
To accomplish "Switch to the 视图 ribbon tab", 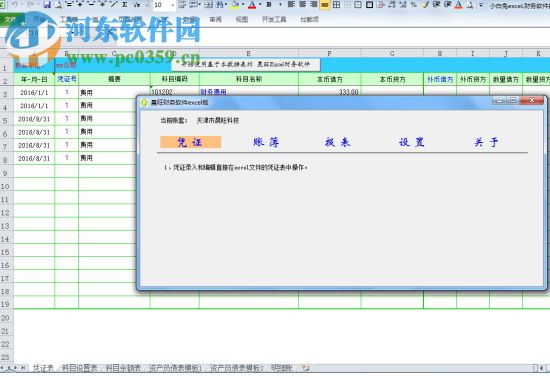I will pyautogui.click(x=241, y=19).
